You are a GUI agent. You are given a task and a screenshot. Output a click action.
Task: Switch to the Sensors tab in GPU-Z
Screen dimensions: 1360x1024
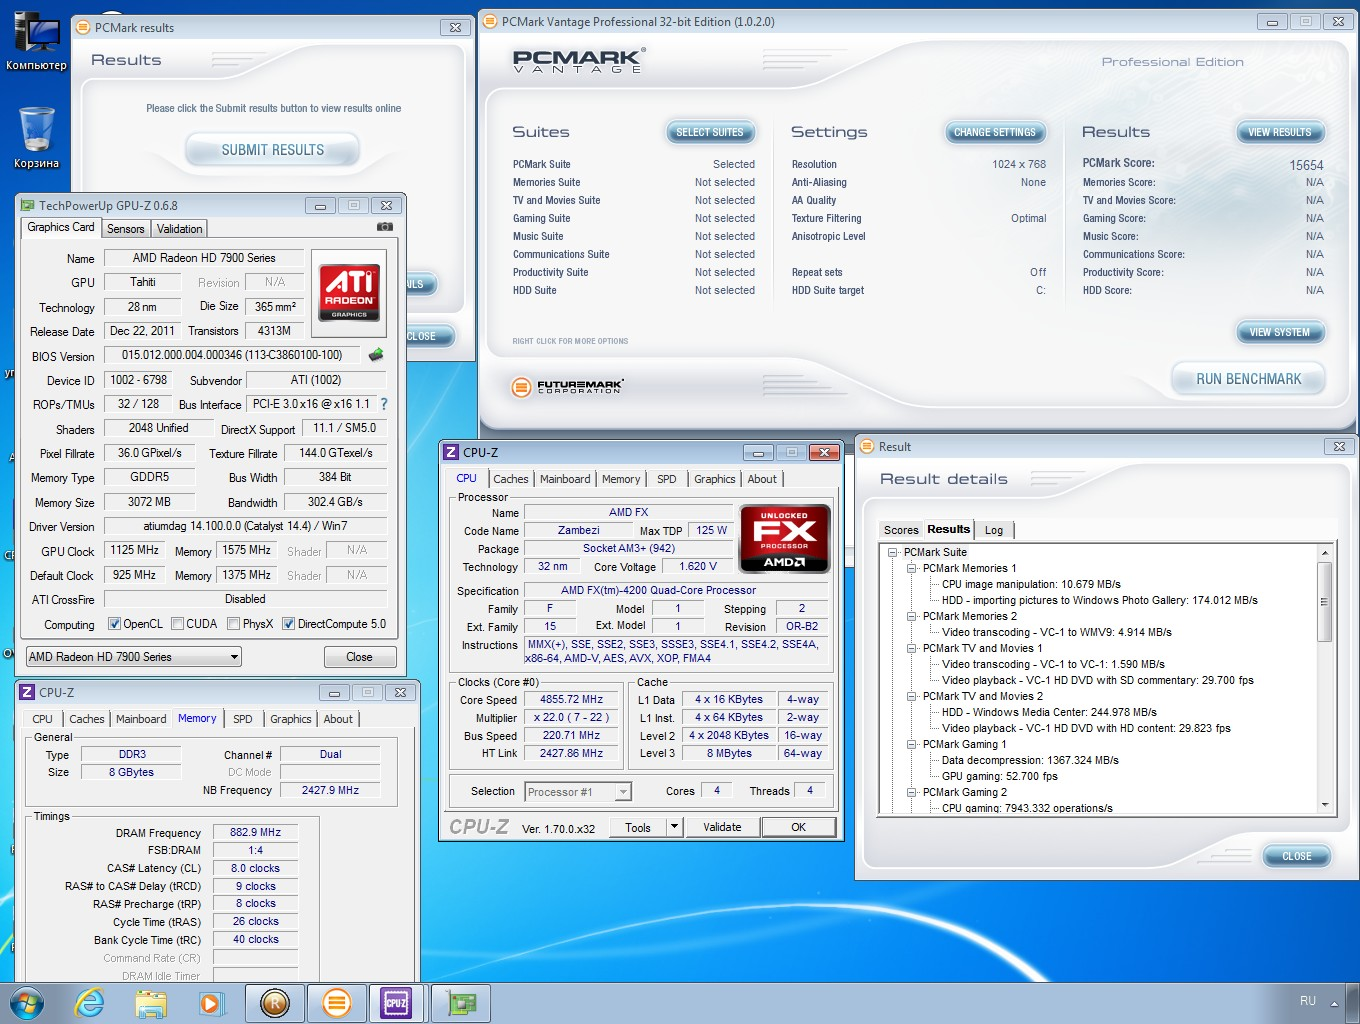click(x=126, y=229)
